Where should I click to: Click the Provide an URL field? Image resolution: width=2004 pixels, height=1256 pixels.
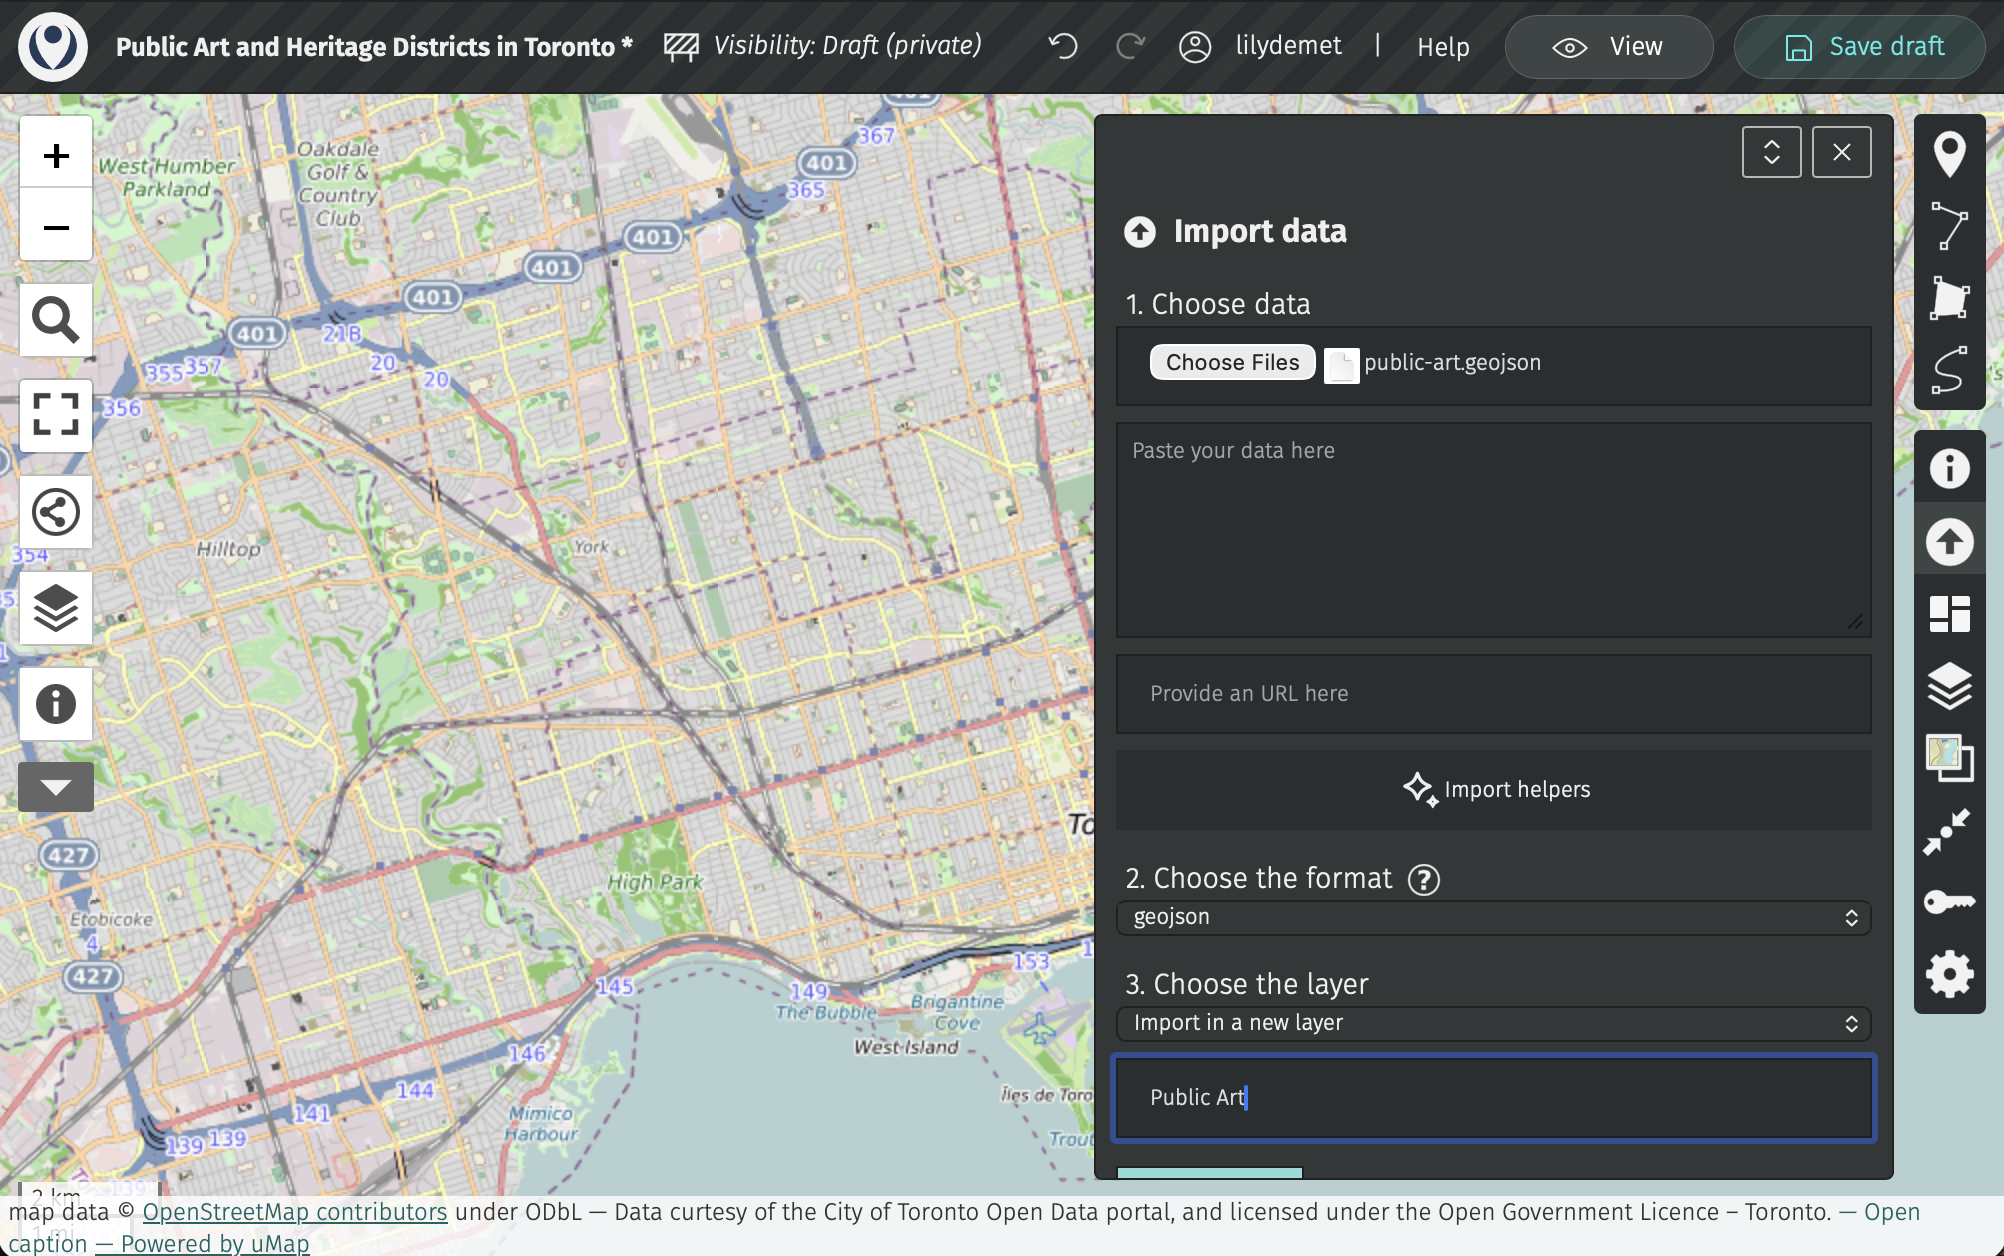coord(1493,694)
